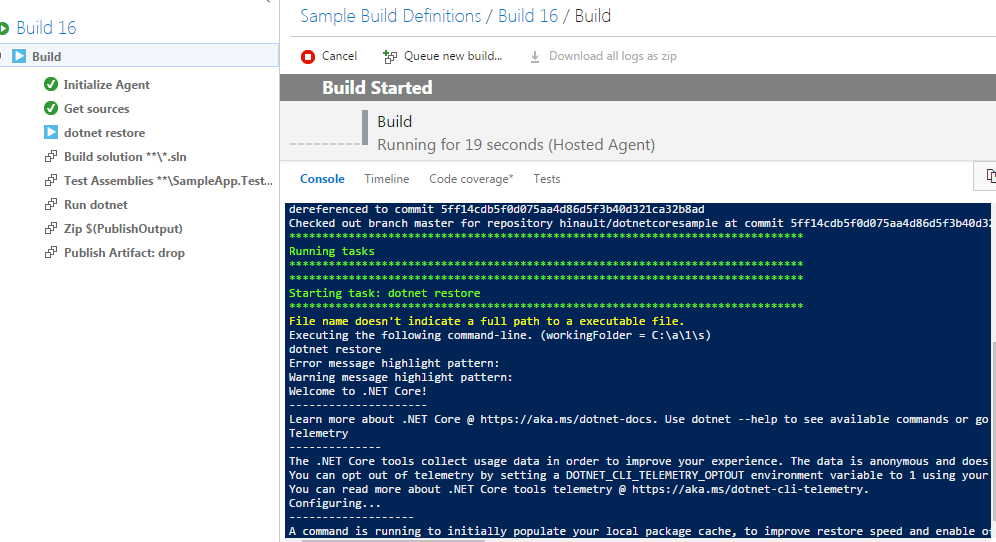
Task: Click pending icon beside Run dotnet
Action: tap(51, 205)
